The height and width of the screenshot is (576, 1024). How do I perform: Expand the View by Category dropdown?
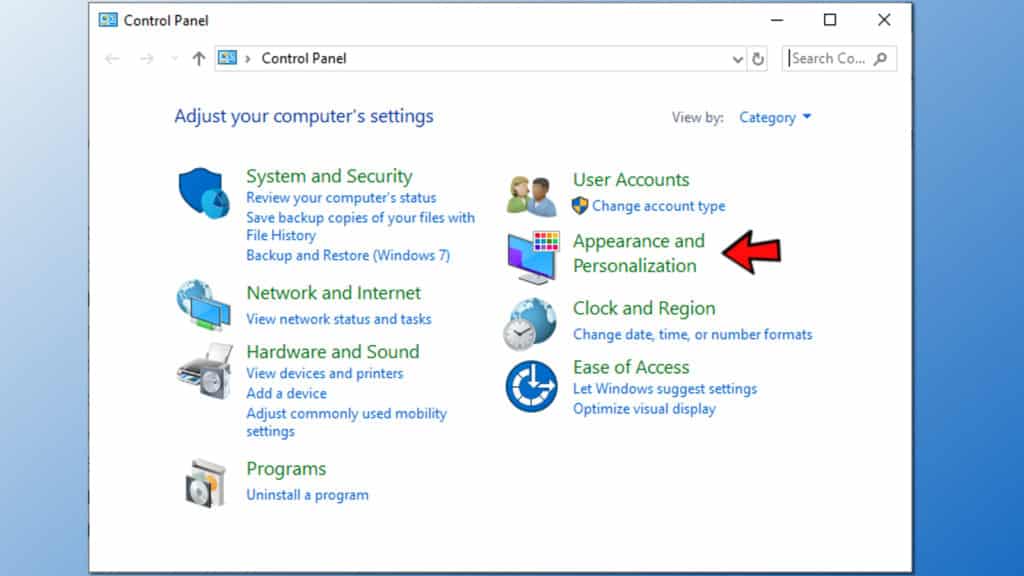point(775,118)
